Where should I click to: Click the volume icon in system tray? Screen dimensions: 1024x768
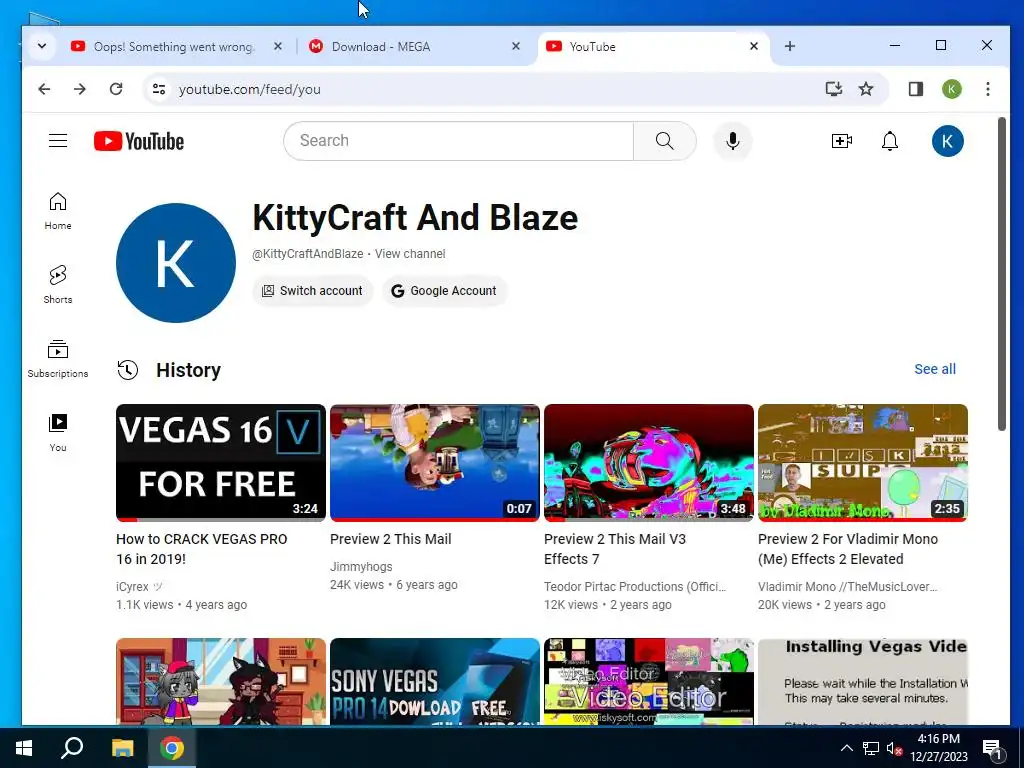(894, 748)
